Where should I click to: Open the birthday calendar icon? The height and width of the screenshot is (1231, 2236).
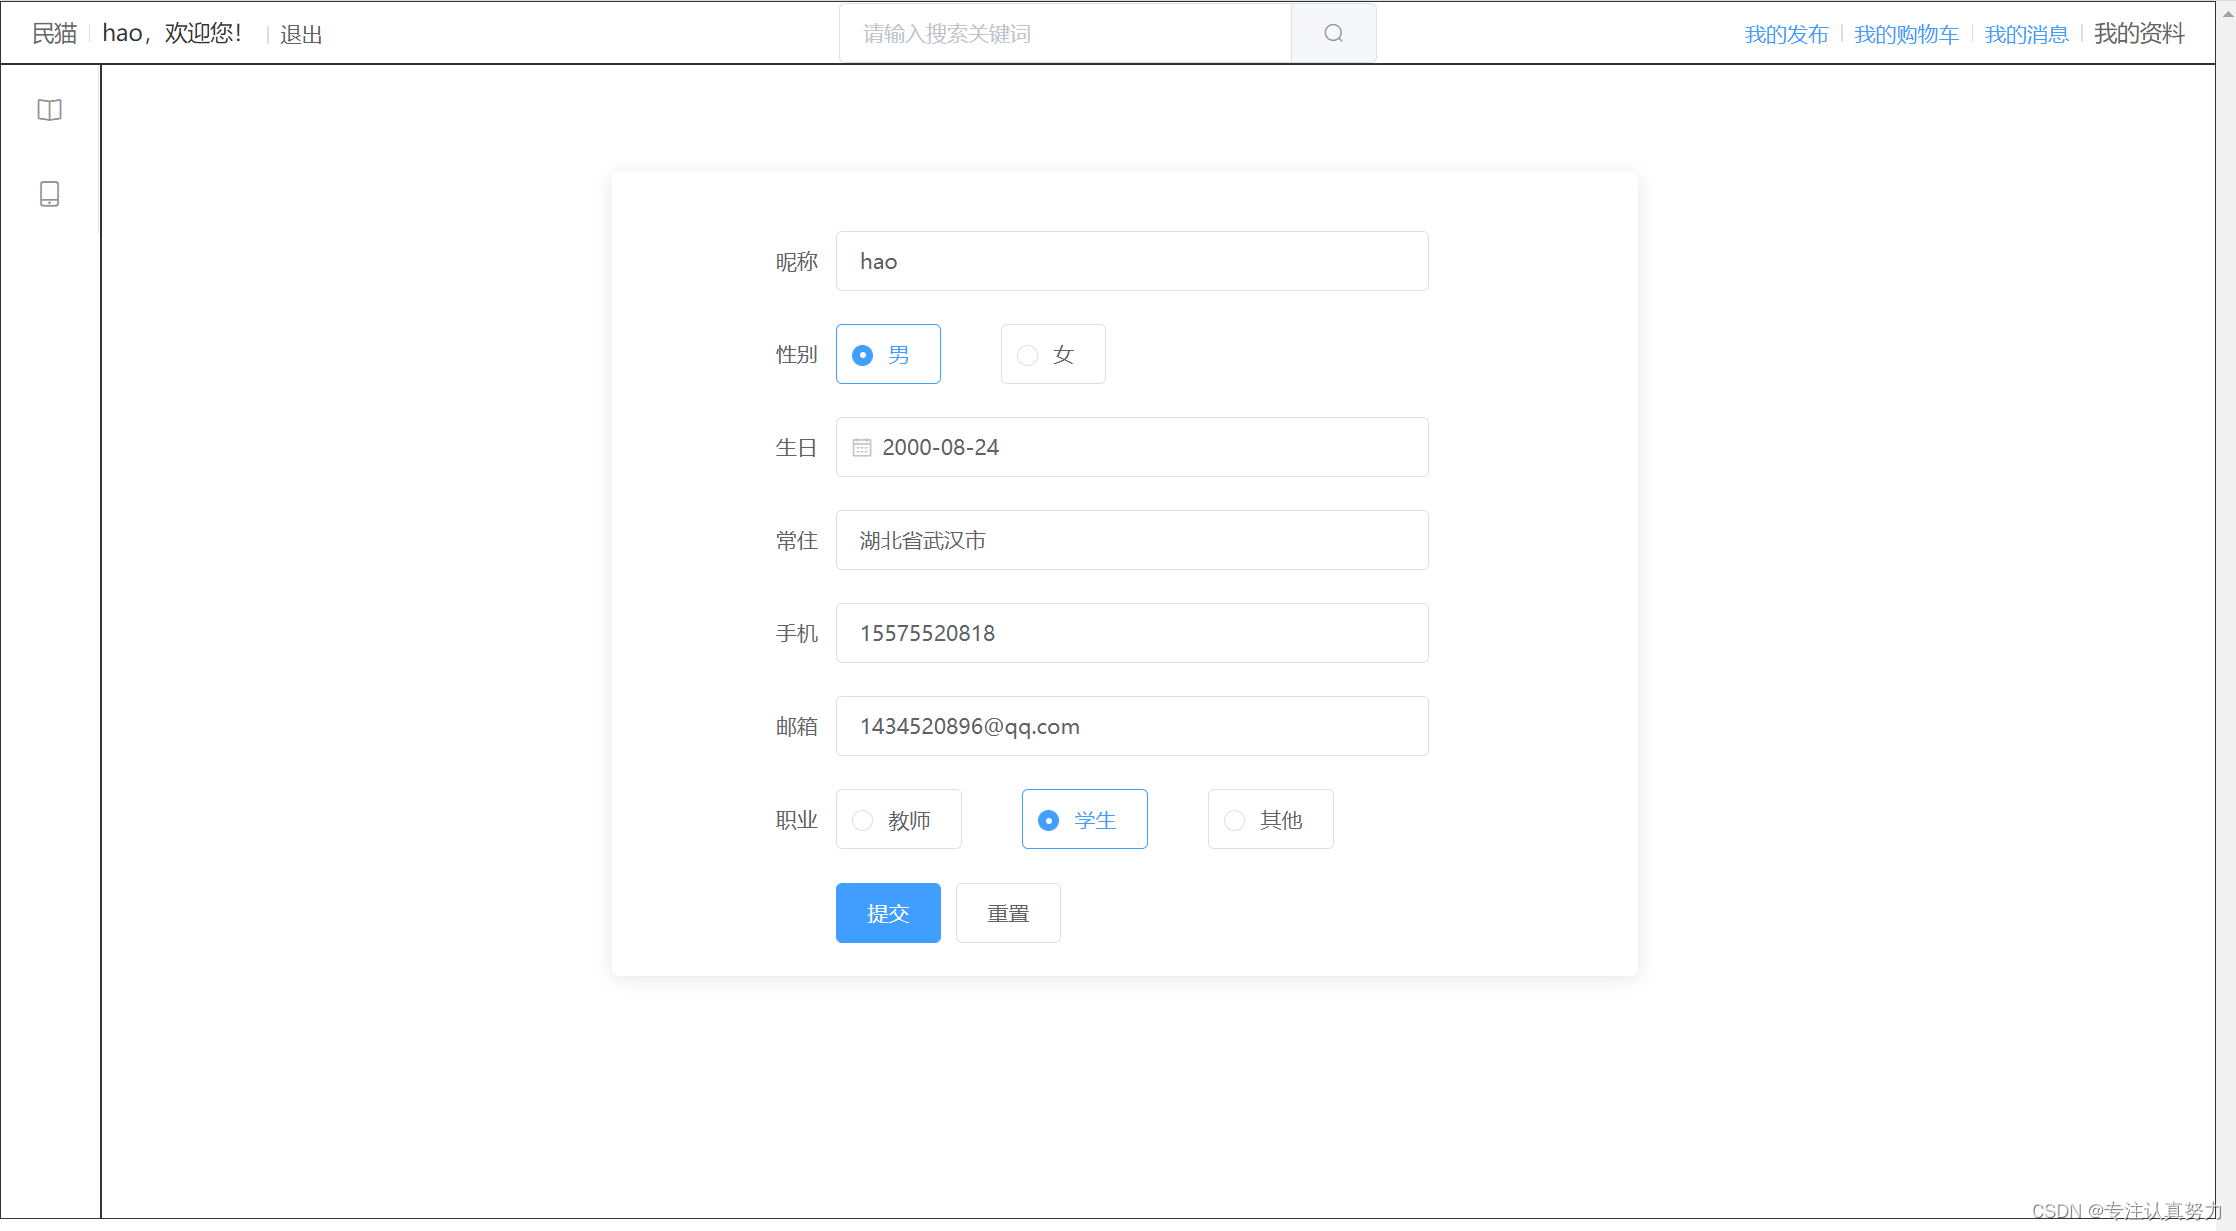861,447
